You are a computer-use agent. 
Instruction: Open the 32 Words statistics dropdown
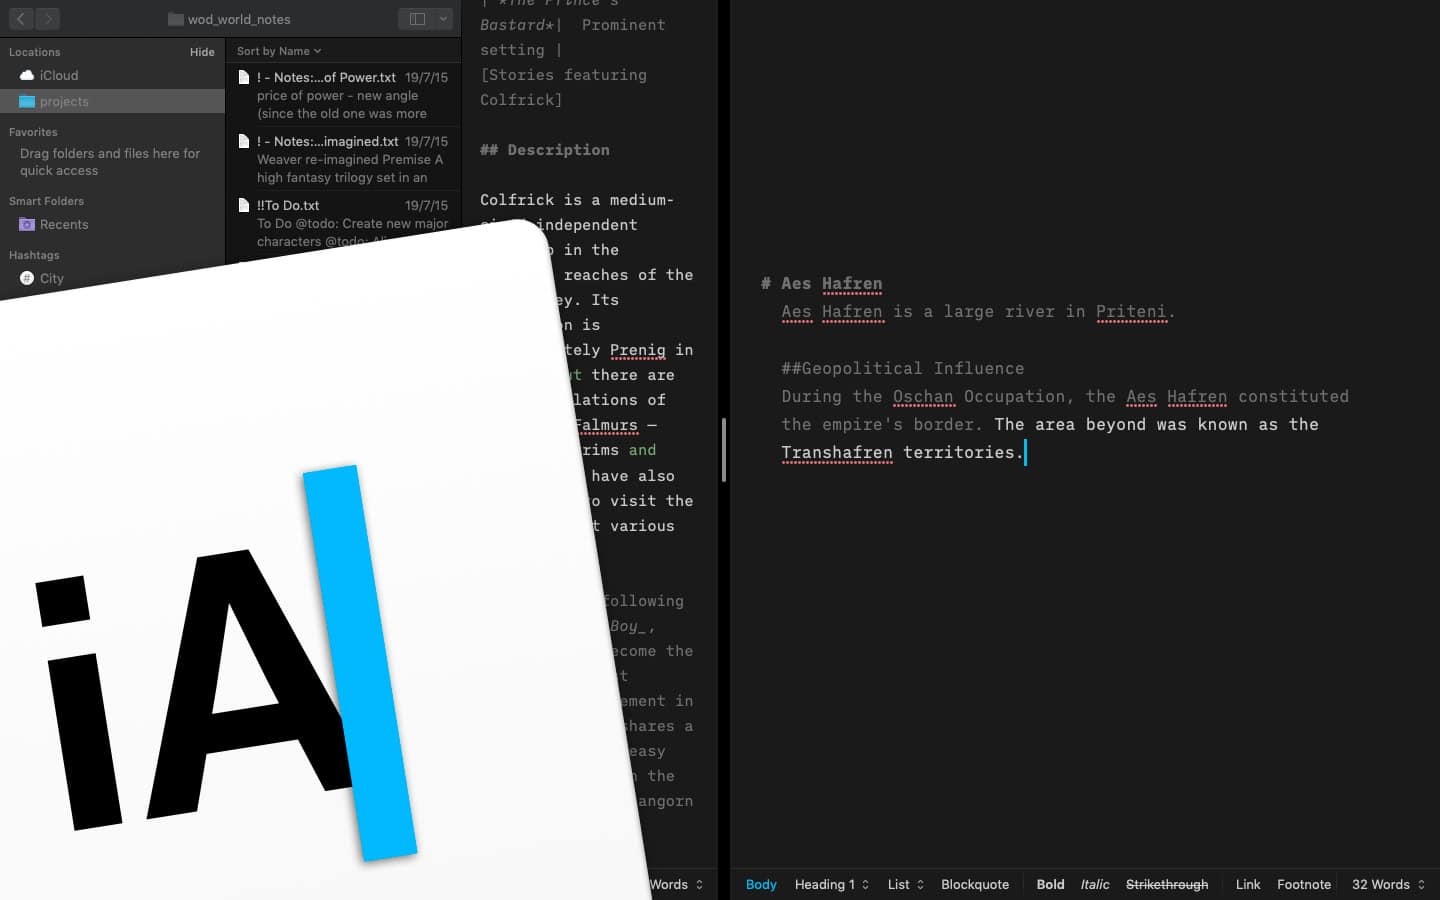(1388, 884)
